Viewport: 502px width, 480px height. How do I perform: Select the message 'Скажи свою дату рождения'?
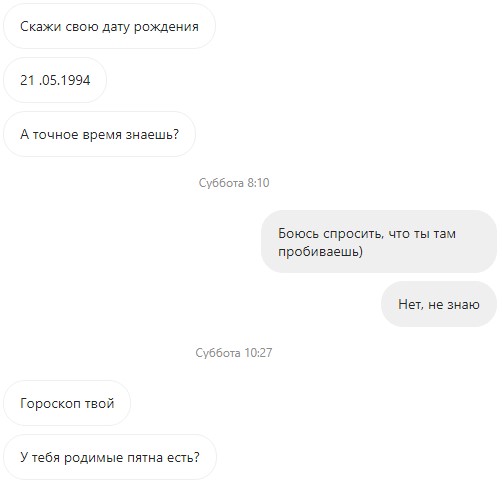(x=109, y=26)
